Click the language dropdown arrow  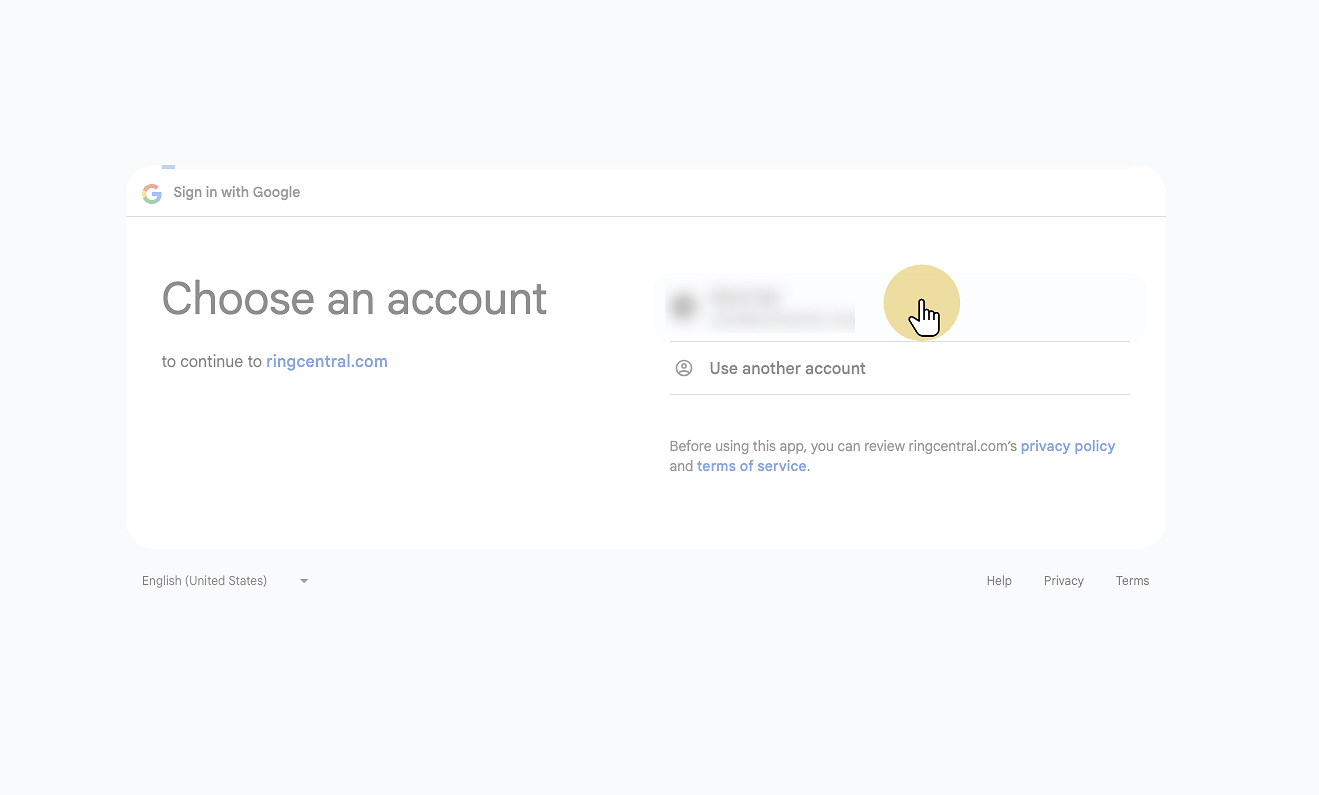pos(304,581)
